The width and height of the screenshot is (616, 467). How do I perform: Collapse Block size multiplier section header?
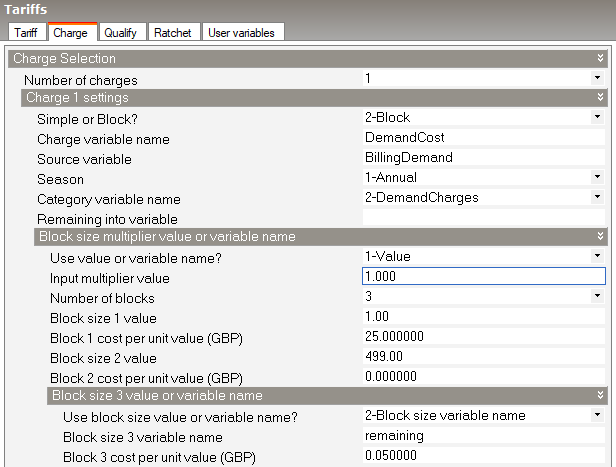tap(599, 237)
